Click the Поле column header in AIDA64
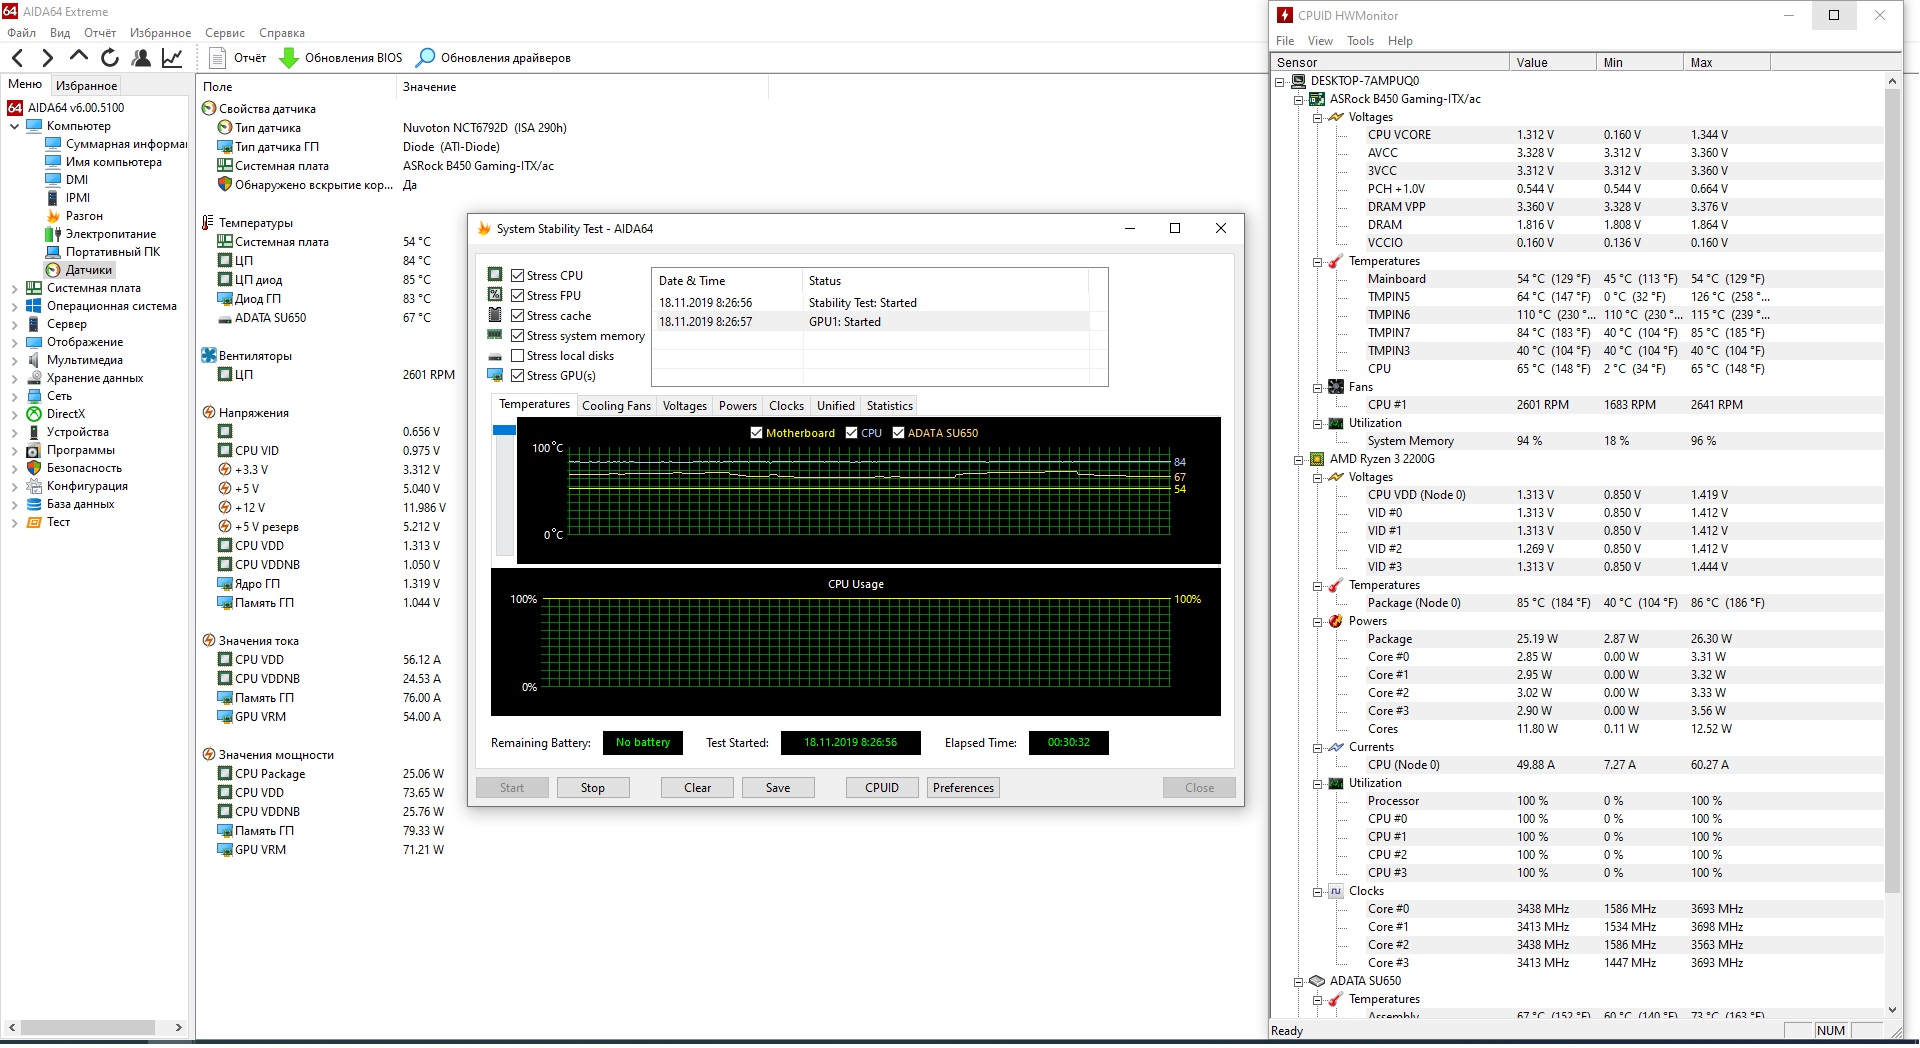Image resolution: width=1920 pixels, height=1048 pixels. pos(297,87)
